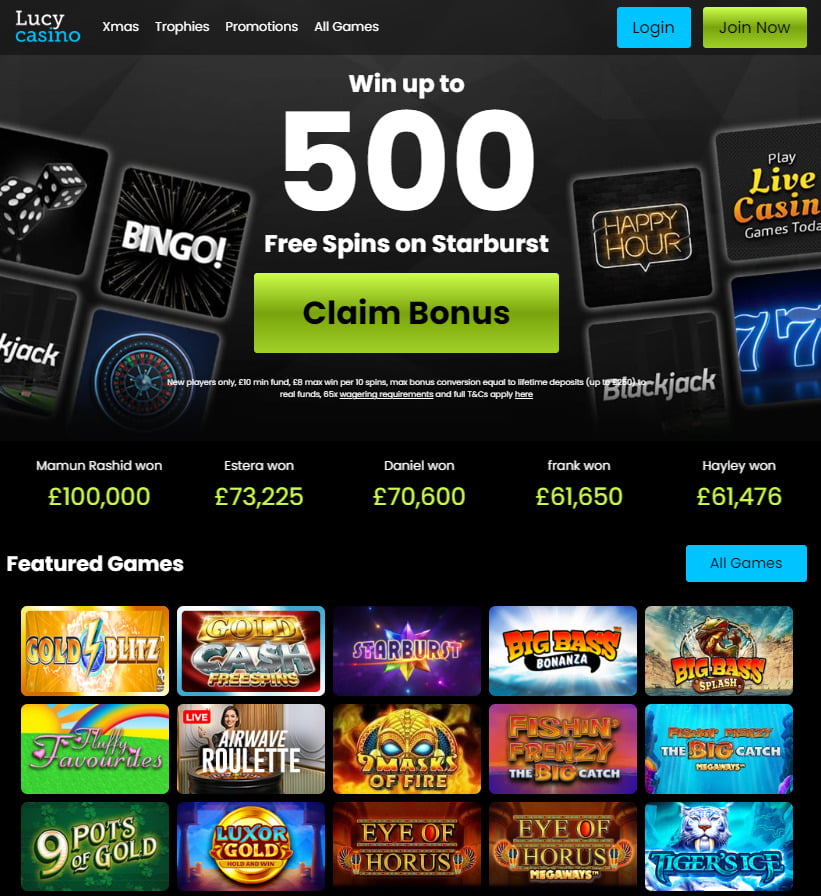Screen dimensions: 821x896
Task: Select the Big Bass Bonanza tile
Action: (x=563, y=651)
